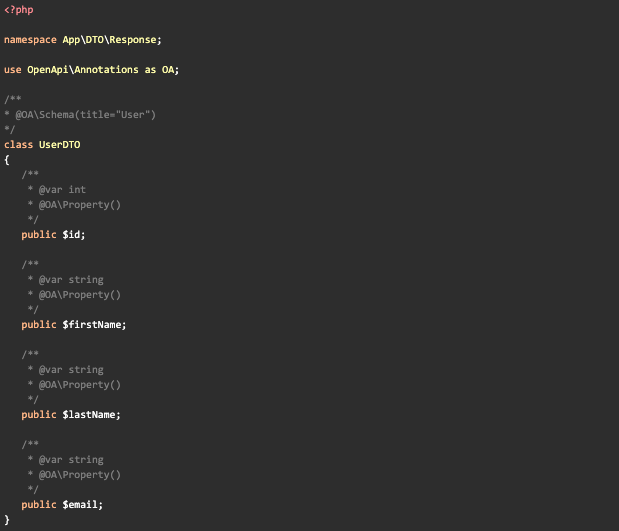Click the @var int annotation
The height and width of the screenshot is (531, 619).
coord(62,189)
